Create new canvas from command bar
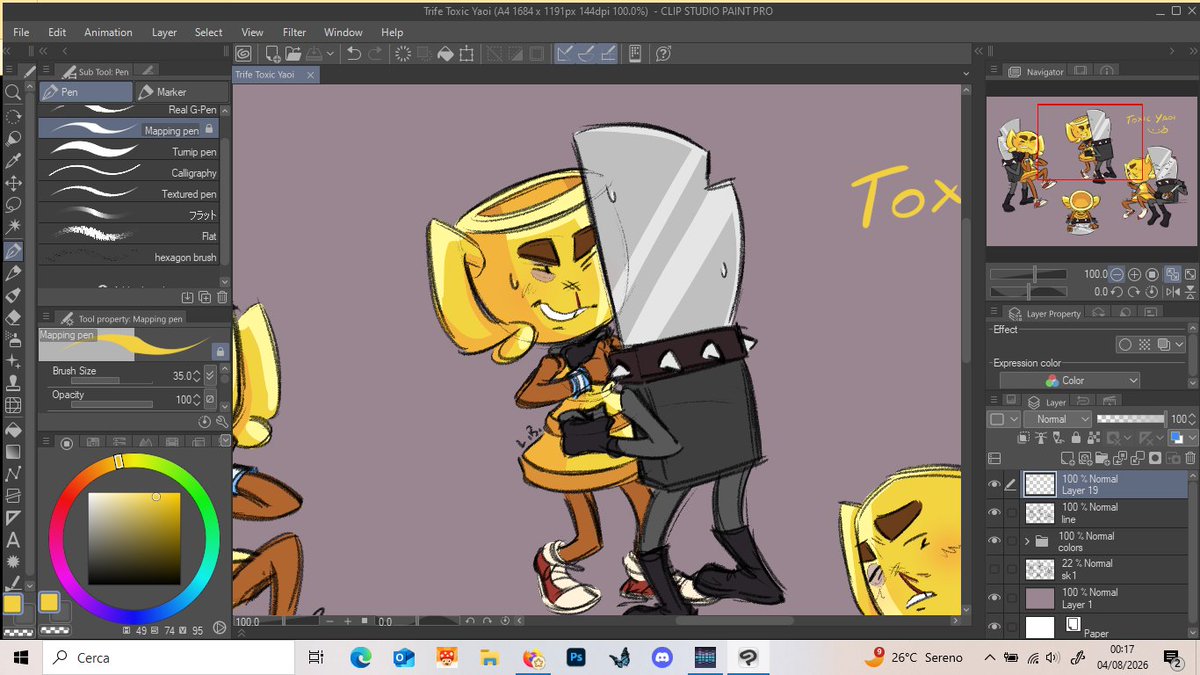The image size is (1200, 675). point(273,53)
